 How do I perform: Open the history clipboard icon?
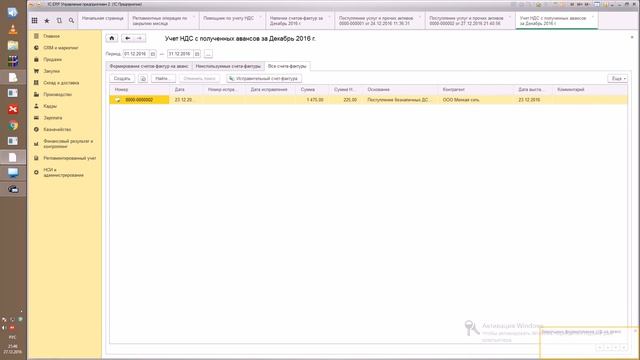pyautogui.click(x=59, y=20)
